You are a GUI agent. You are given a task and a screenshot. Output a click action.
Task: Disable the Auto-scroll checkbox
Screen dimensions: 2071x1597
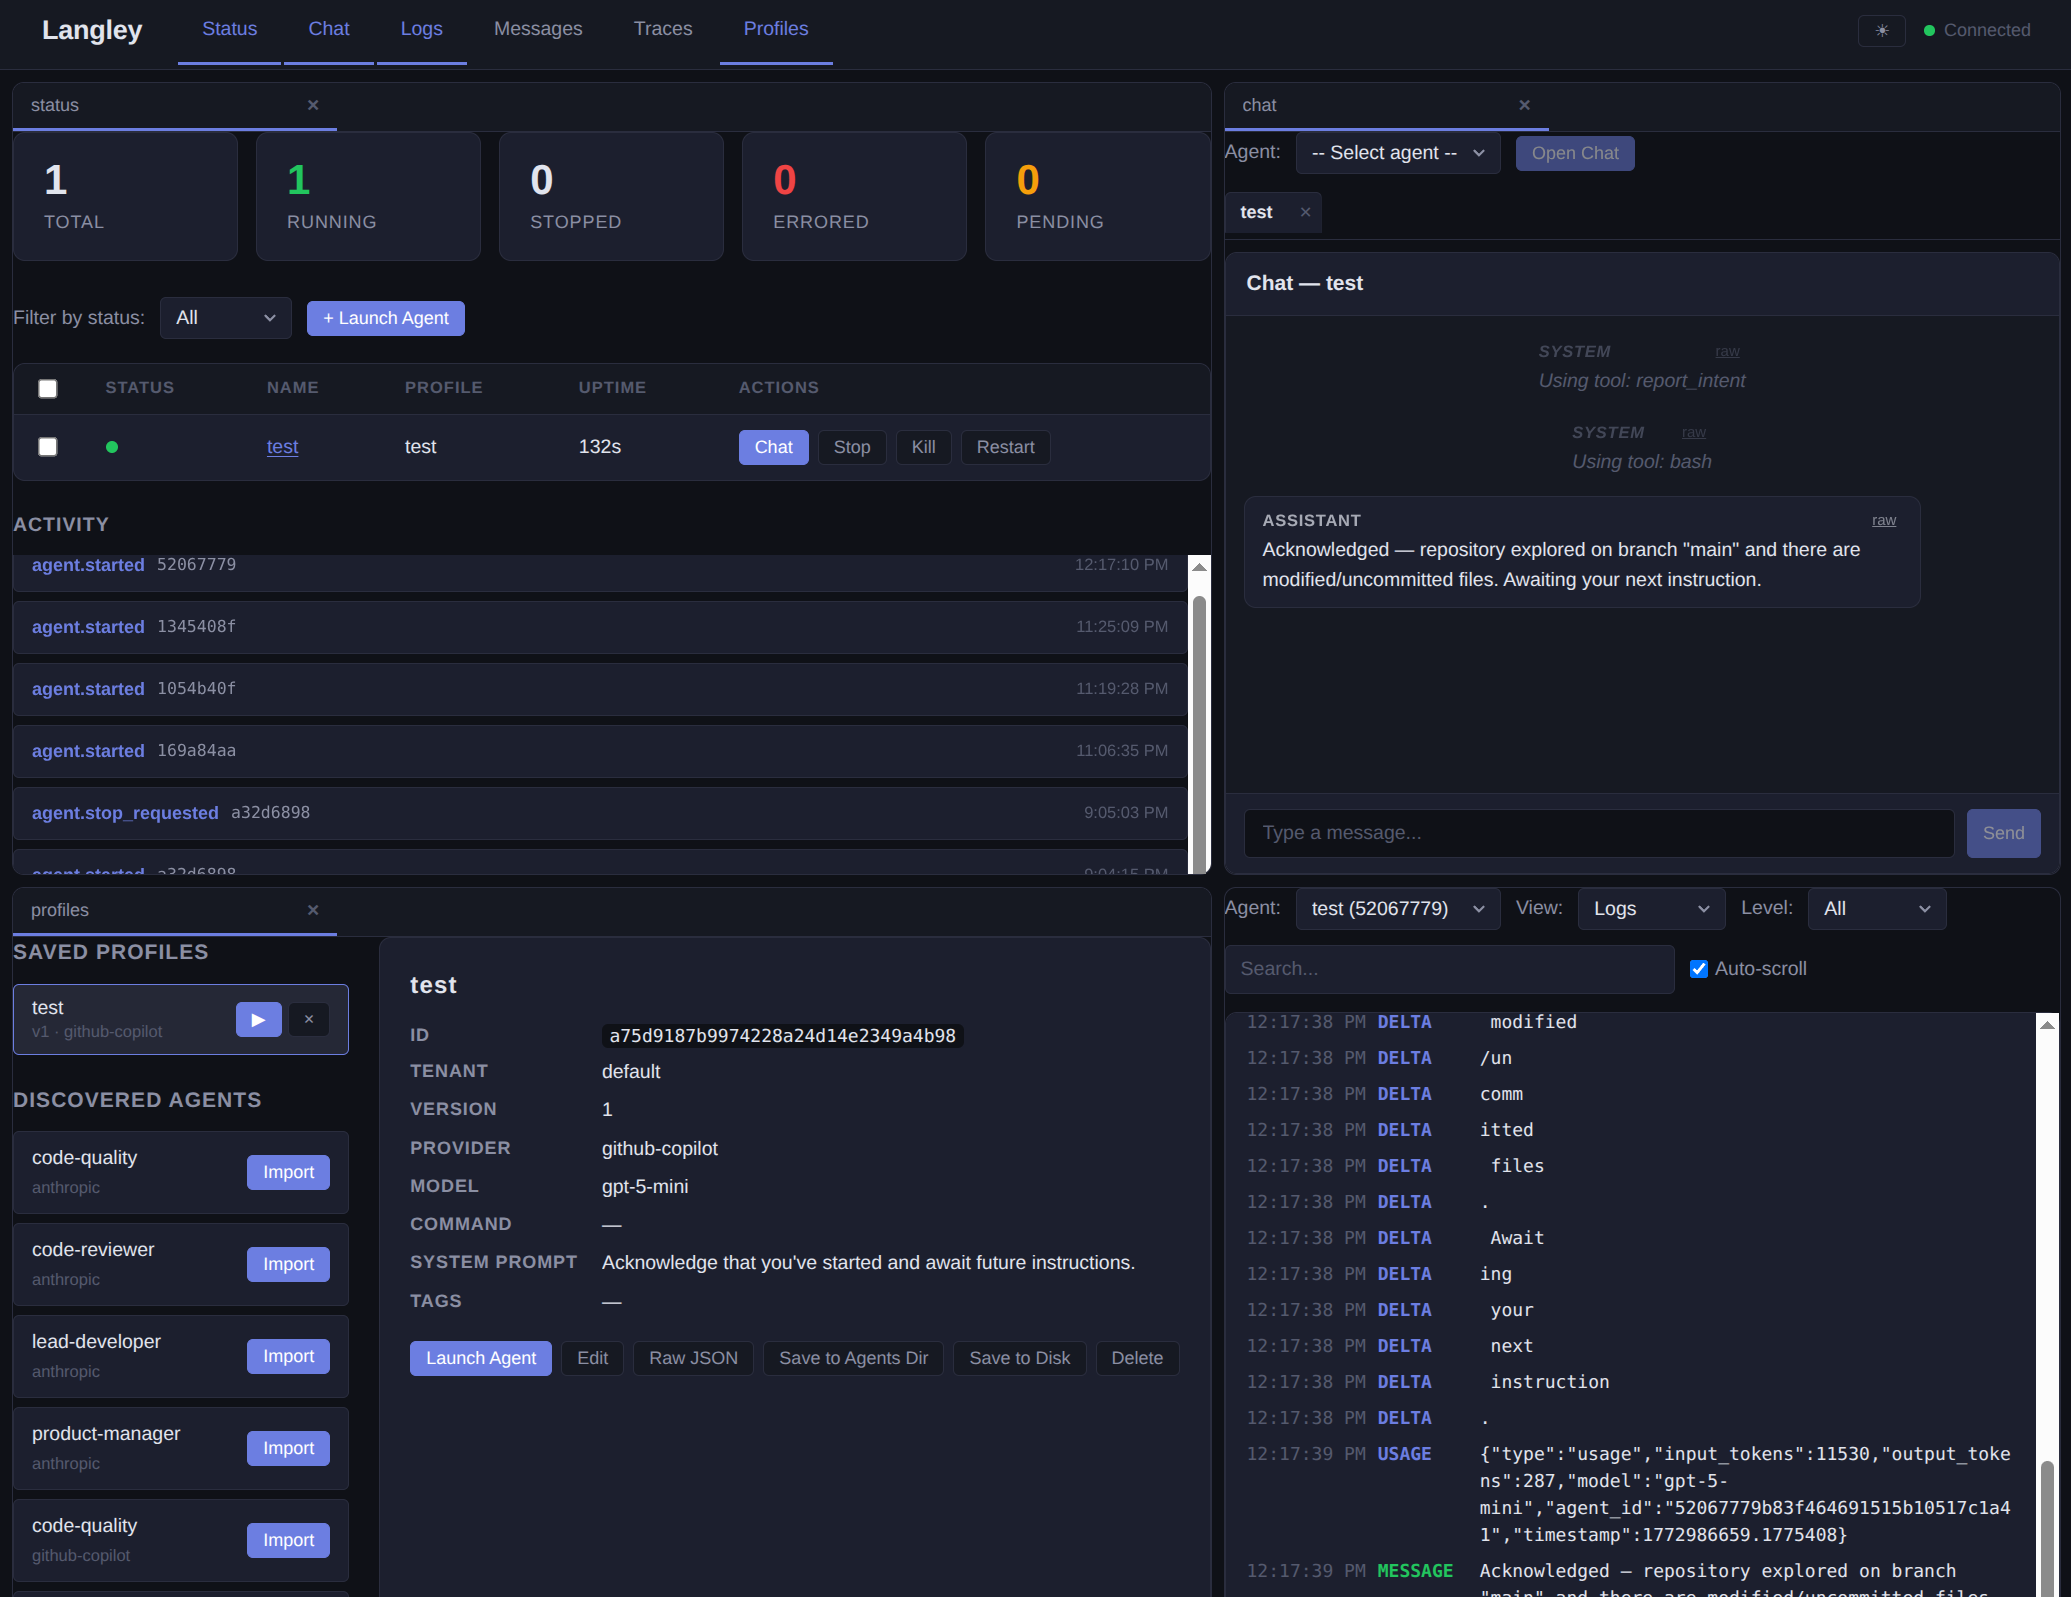tap(1698, 968)
